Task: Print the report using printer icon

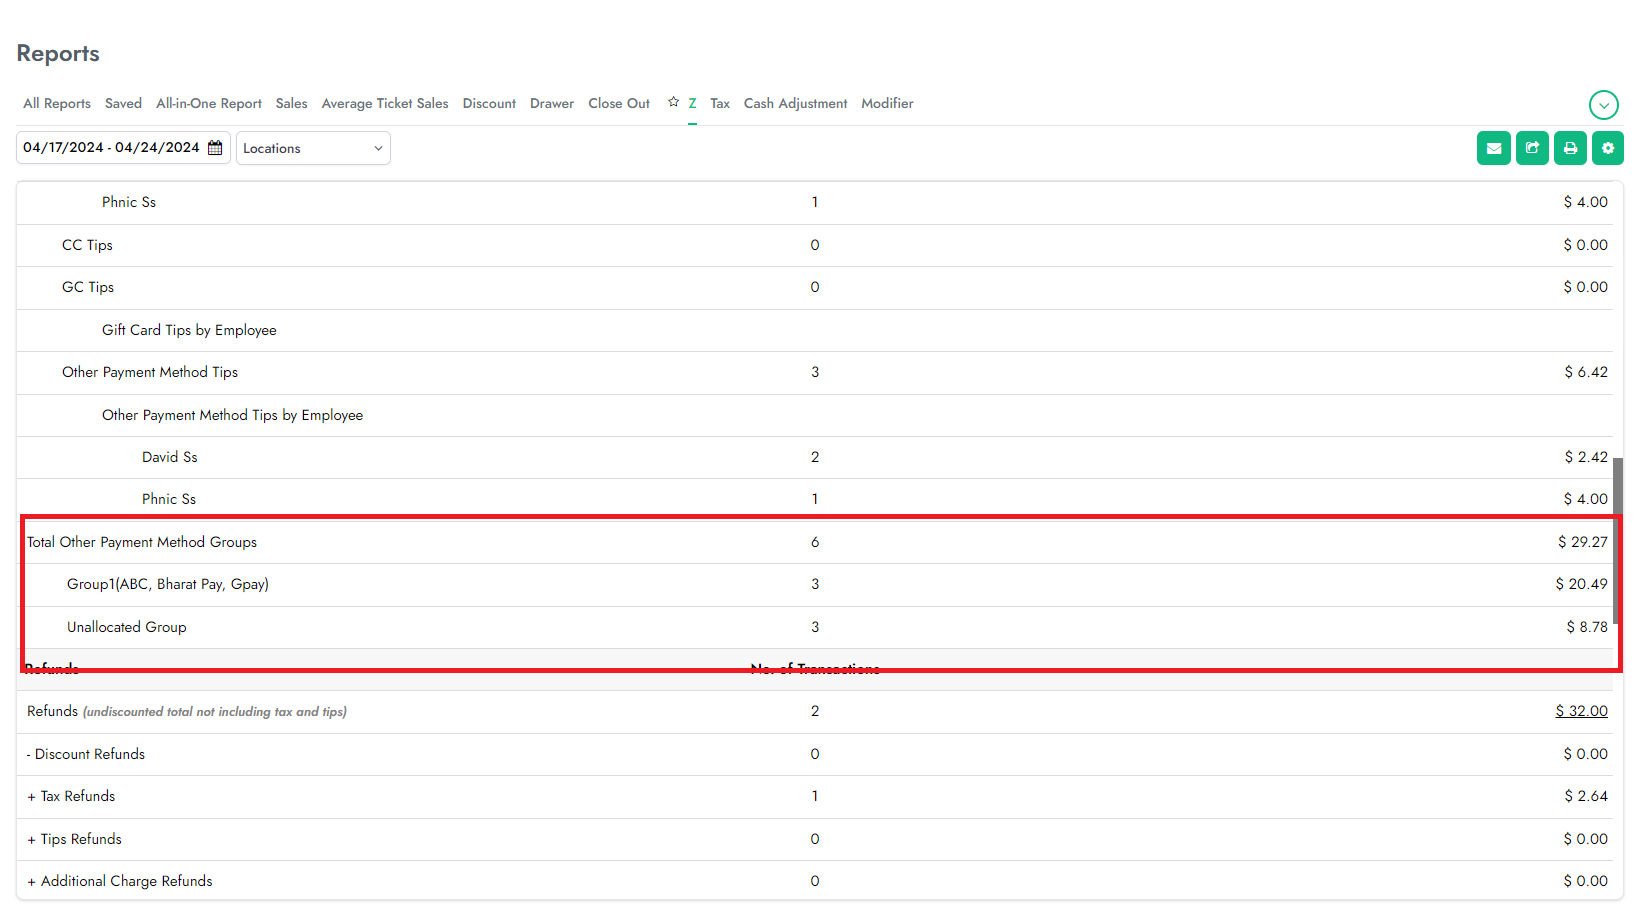Action: coord(1570,148)
